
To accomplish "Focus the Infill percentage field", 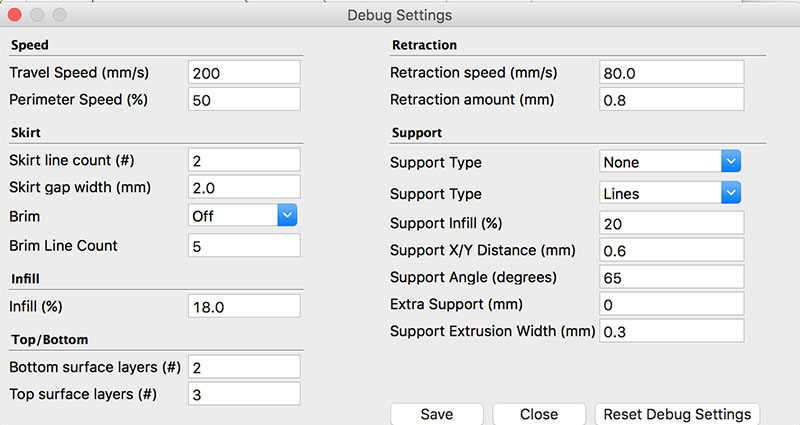I will pos(244,306).
